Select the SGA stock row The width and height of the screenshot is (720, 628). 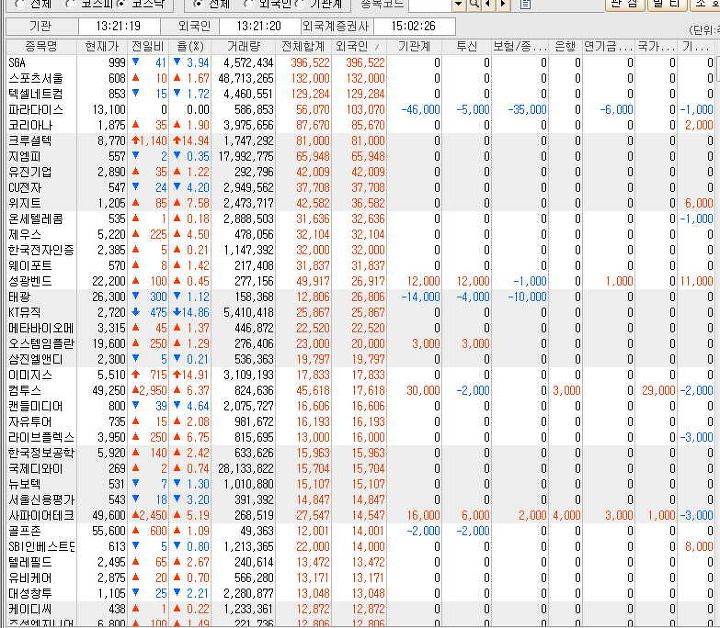[360, 62]
